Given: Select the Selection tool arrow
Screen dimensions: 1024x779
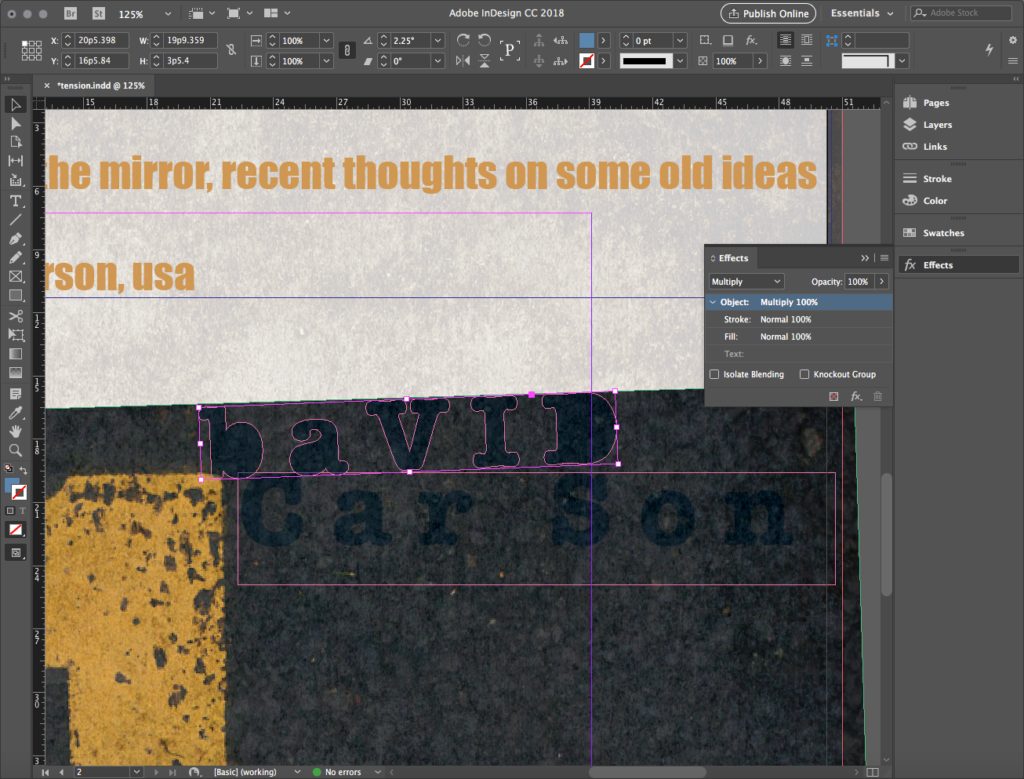Looking at the screenshot, I should [16, 105].
